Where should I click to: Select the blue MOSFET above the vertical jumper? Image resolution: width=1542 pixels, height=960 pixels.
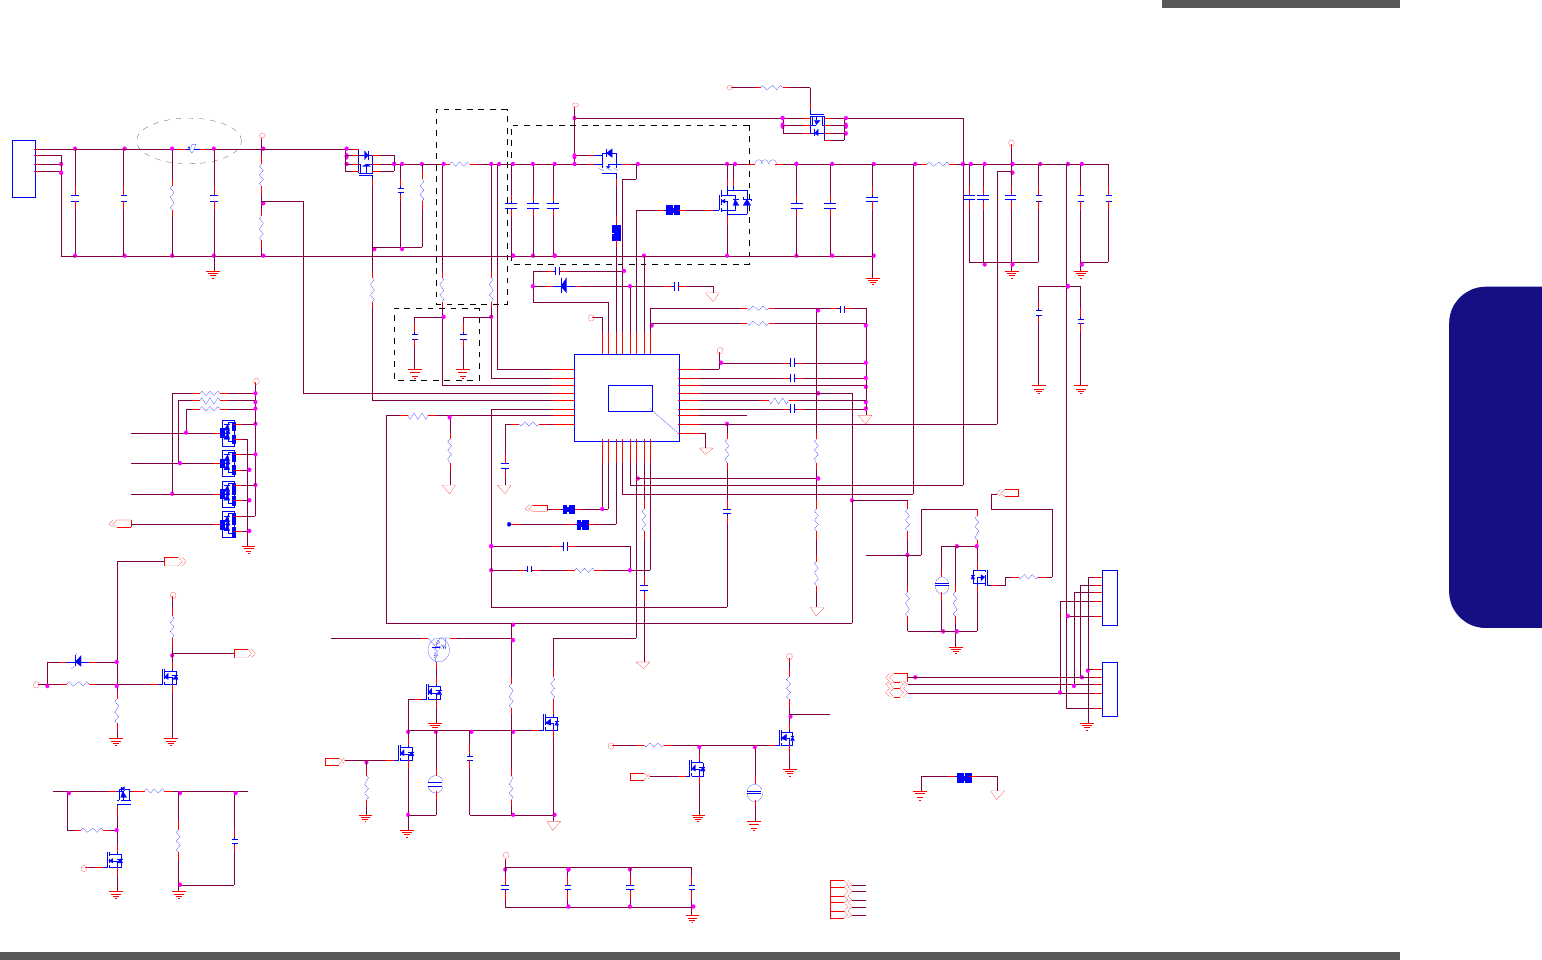(609, 160)
